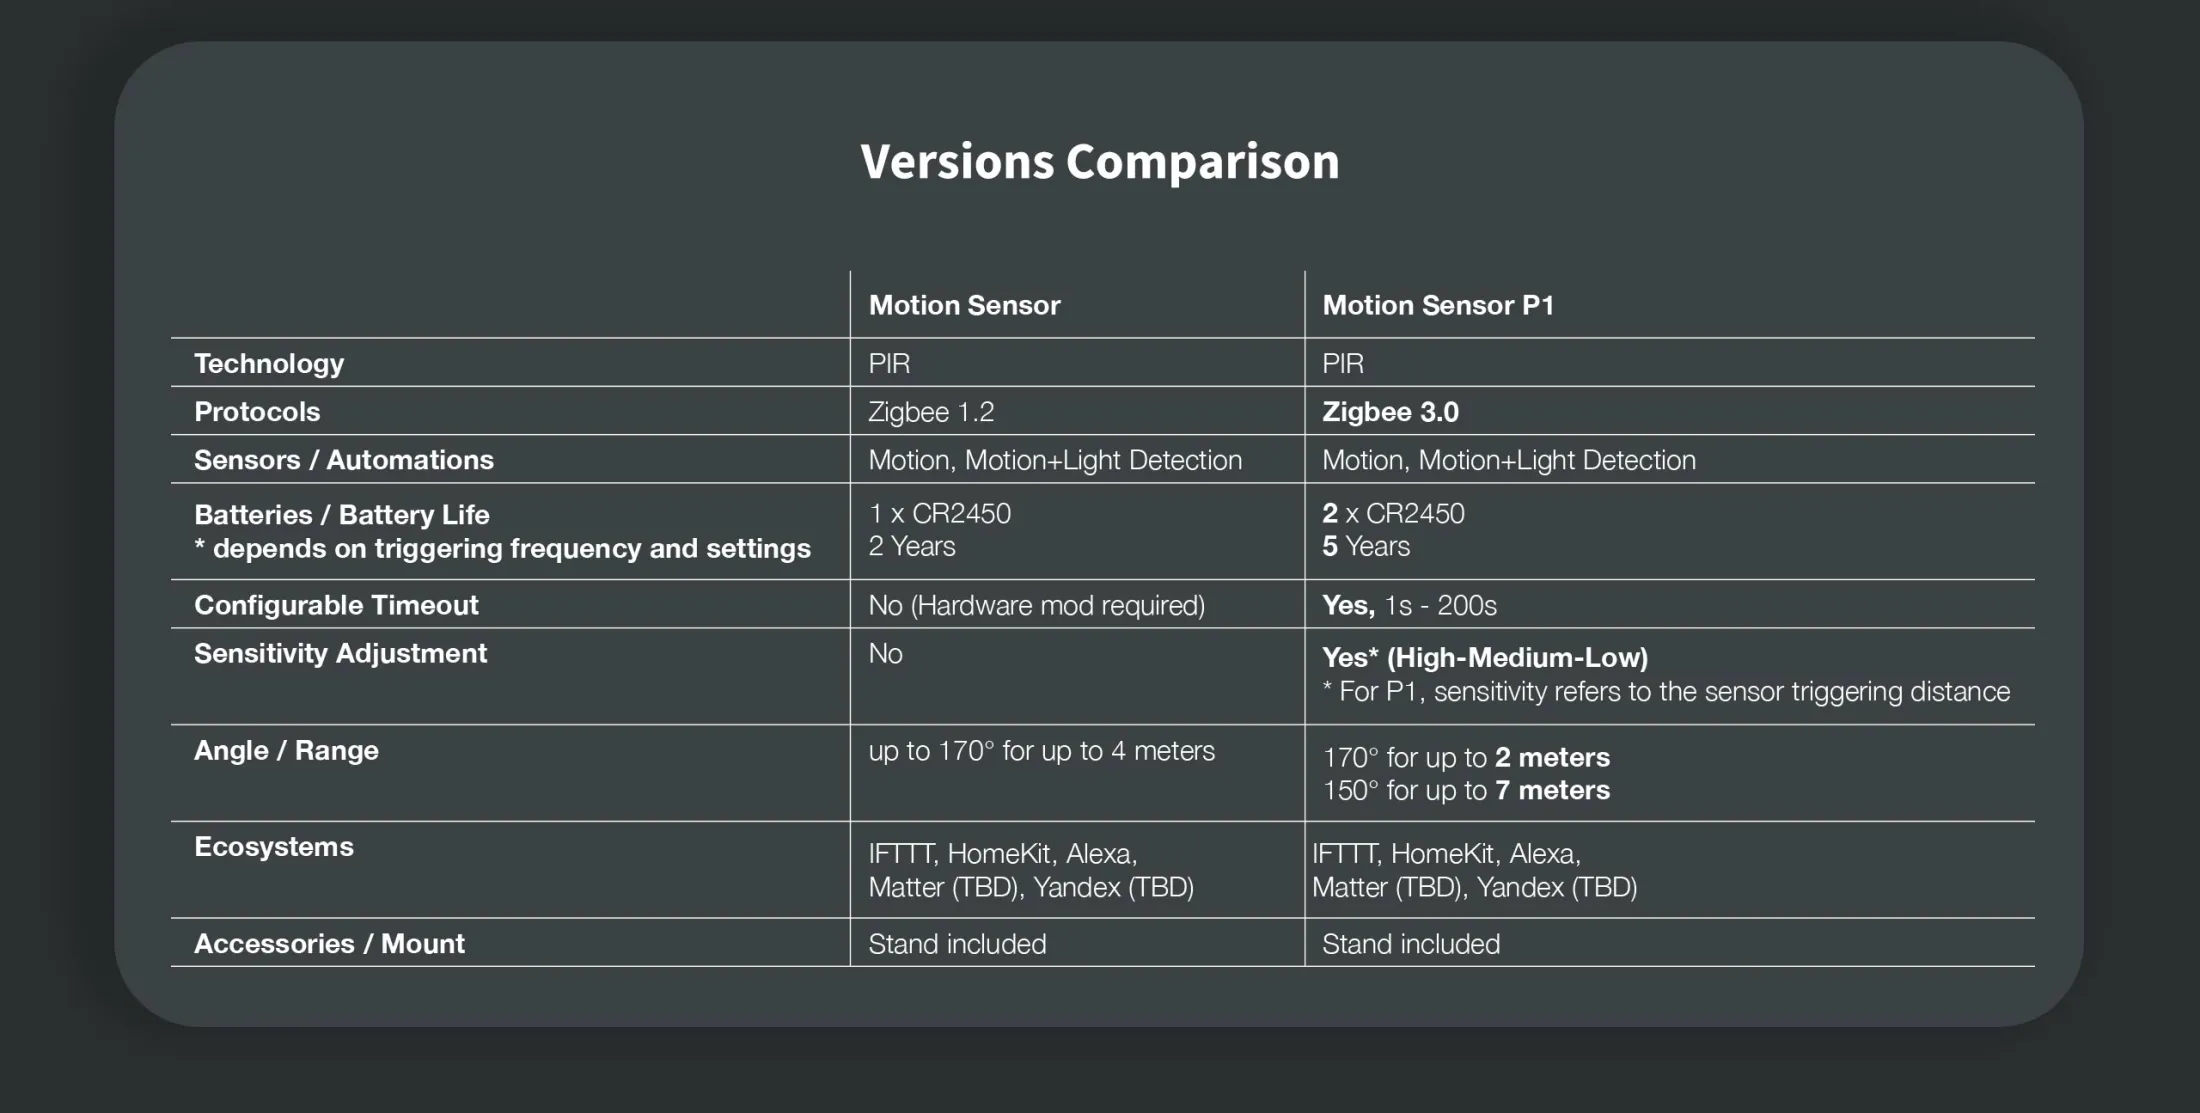The width and height of the screenshot is (2200, 1113).
Task: Select the Protocols row label
Action: [257, 411]
